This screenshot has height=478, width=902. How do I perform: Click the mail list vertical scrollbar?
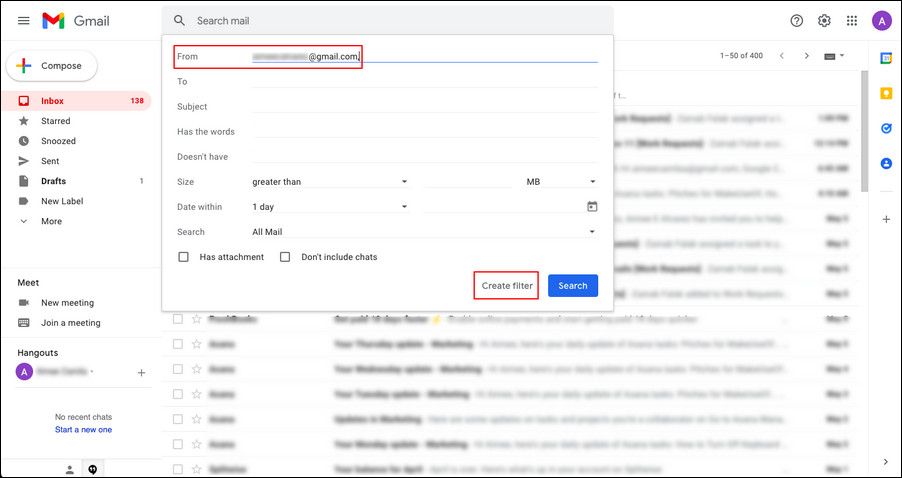click(x=864, y=132)
